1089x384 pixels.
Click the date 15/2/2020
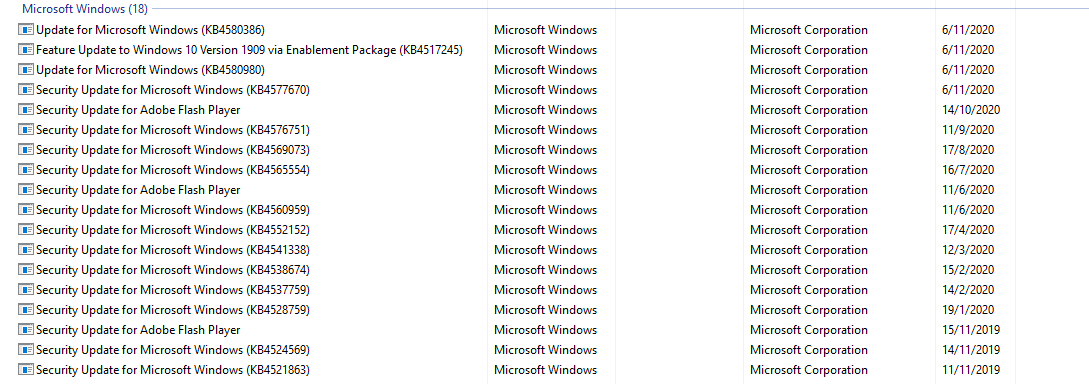pyautogui.click(x=968, y=270)
